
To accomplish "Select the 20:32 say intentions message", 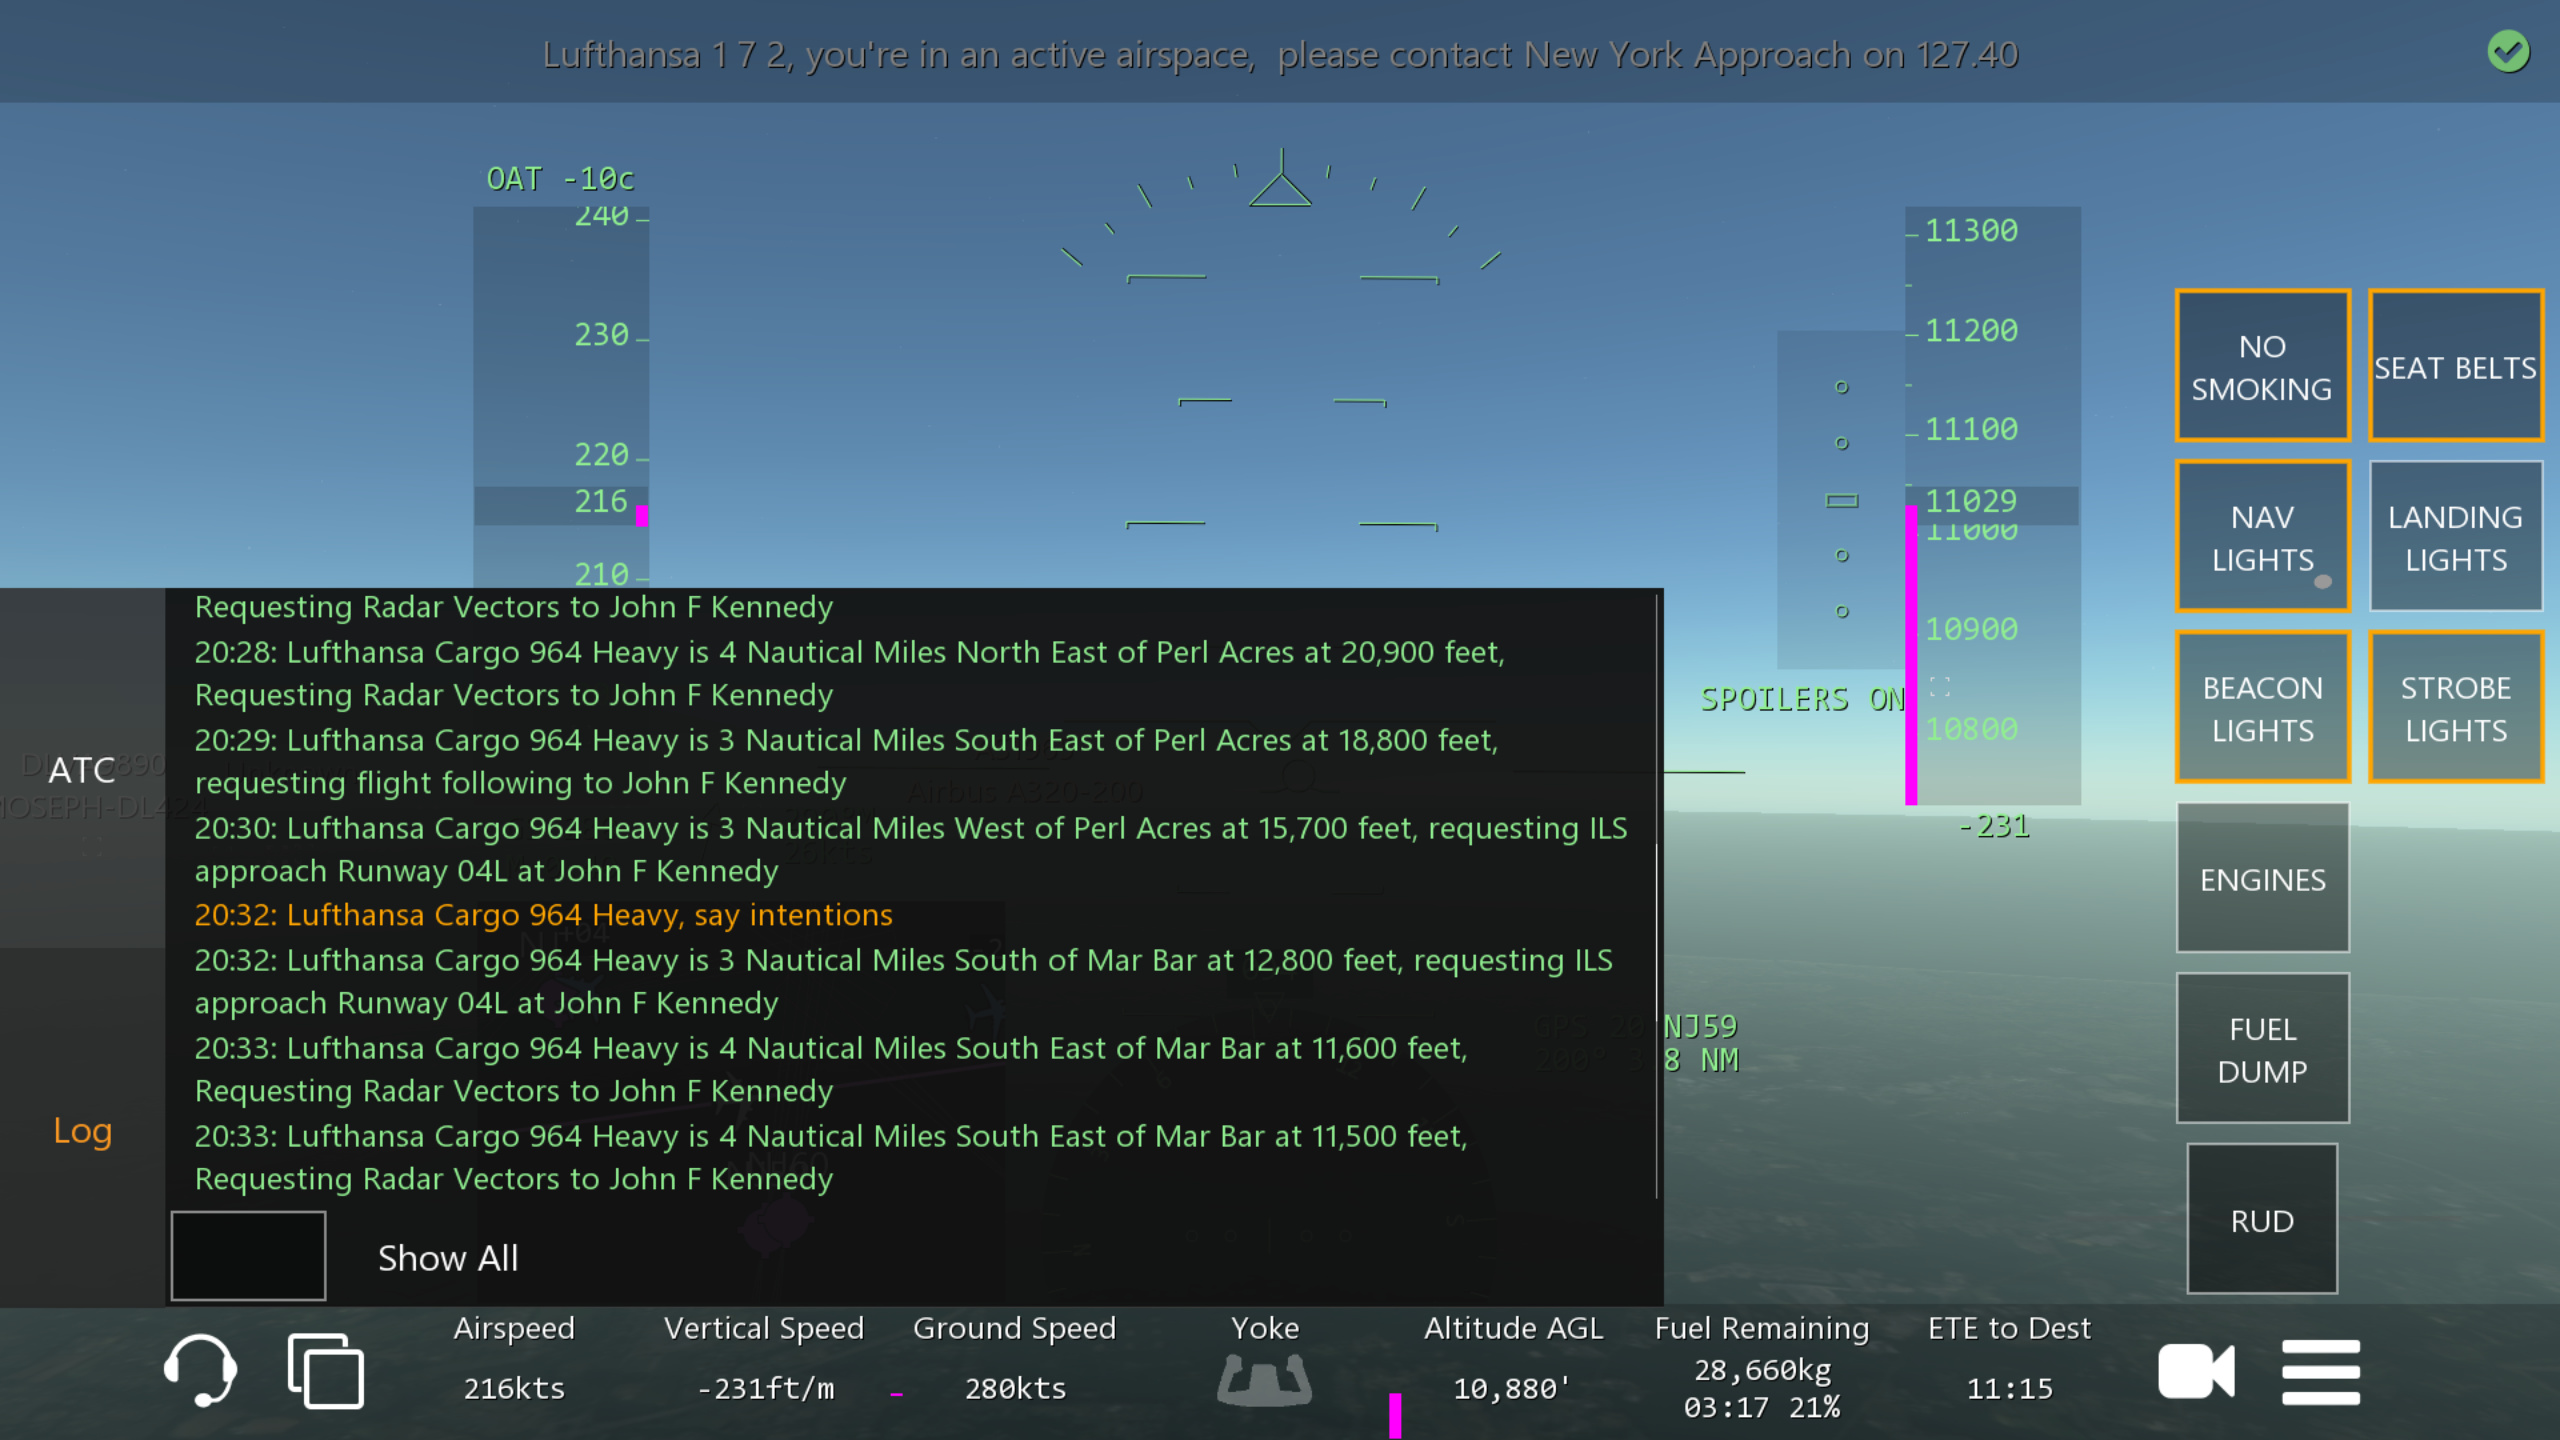I will tap(543, 915).
